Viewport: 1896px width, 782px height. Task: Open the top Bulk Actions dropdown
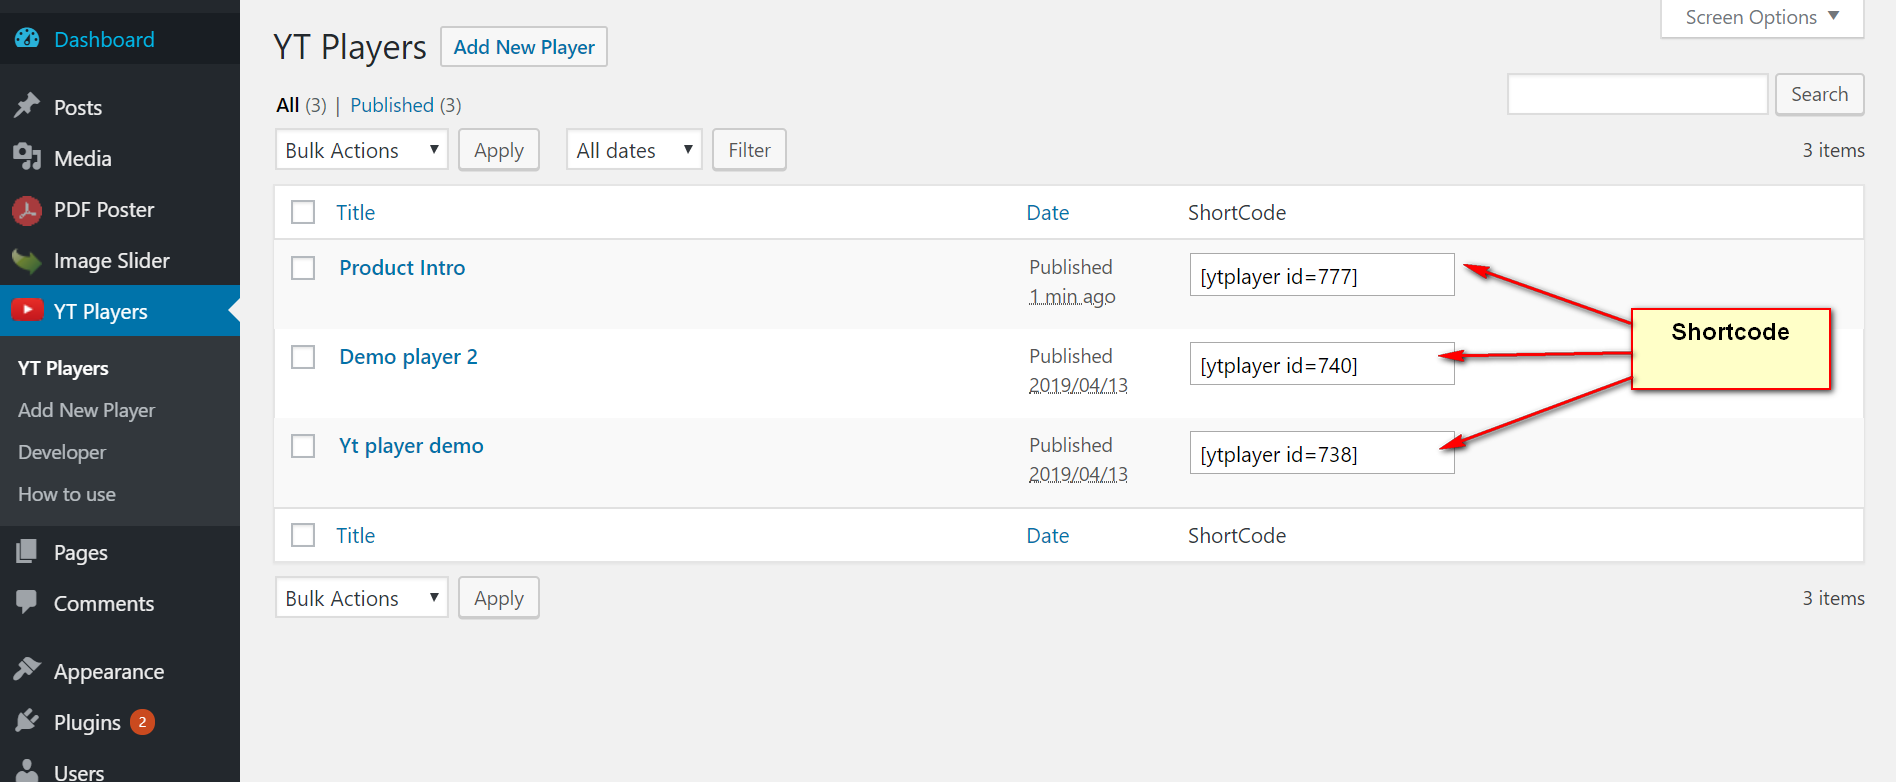click(361, 150)
